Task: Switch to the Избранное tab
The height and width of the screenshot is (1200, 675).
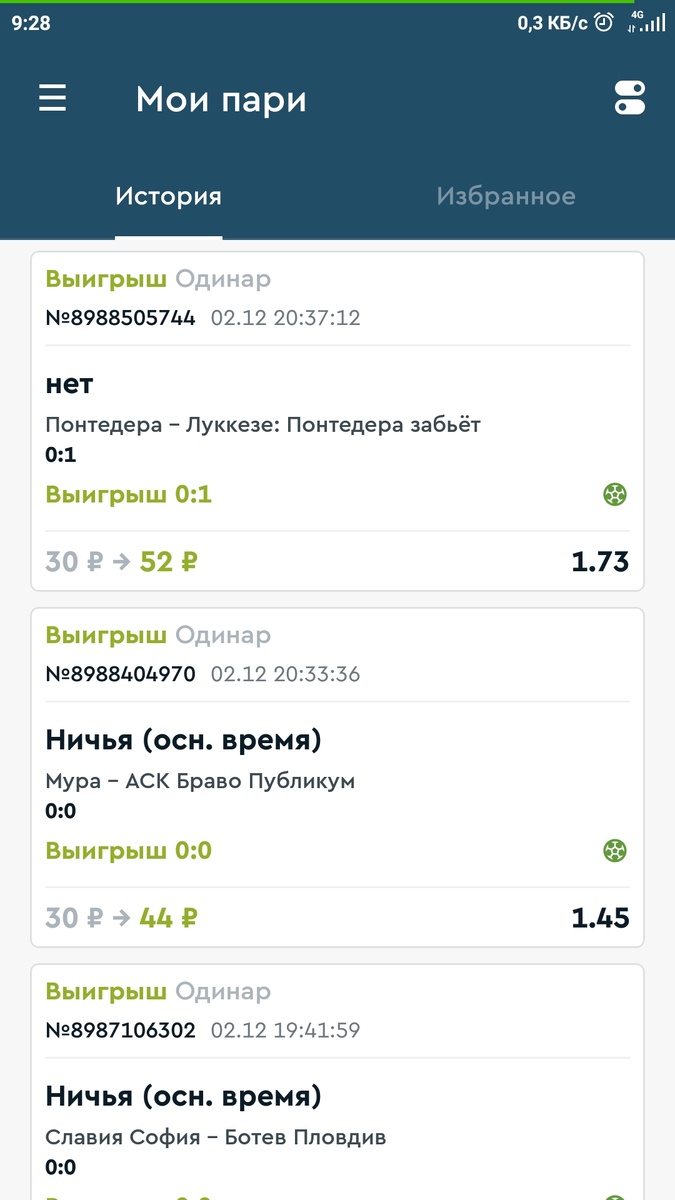Action: pyautogui.click(x=505, y=196)
